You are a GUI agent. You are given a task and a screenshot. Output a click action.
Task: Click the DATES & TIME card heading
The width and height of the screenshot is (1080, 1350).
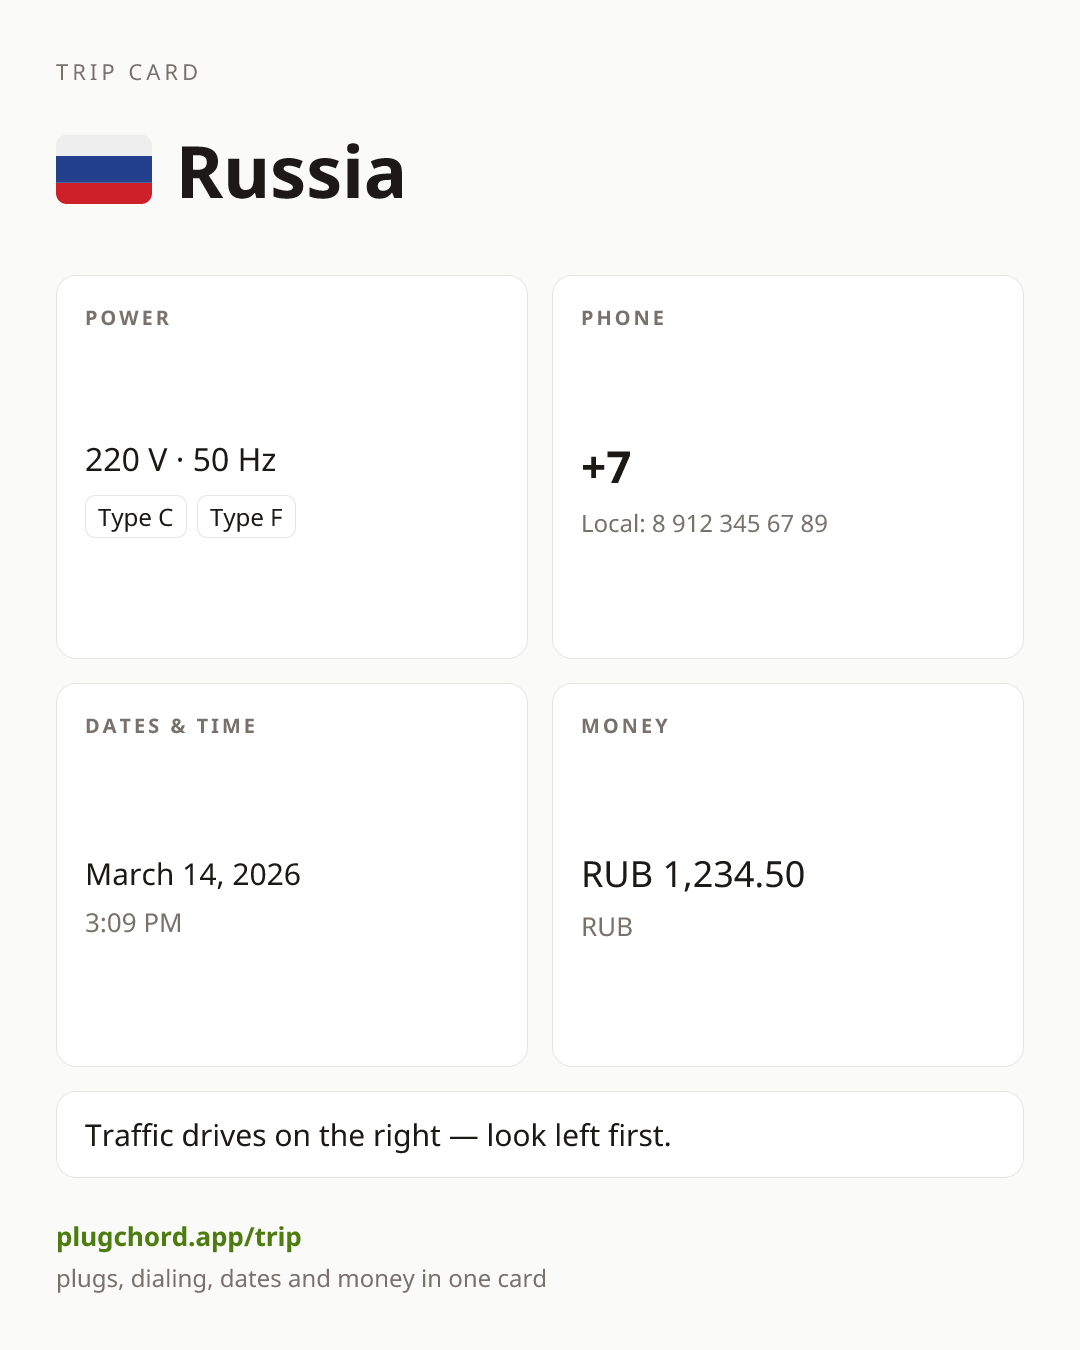coord(171,726)
